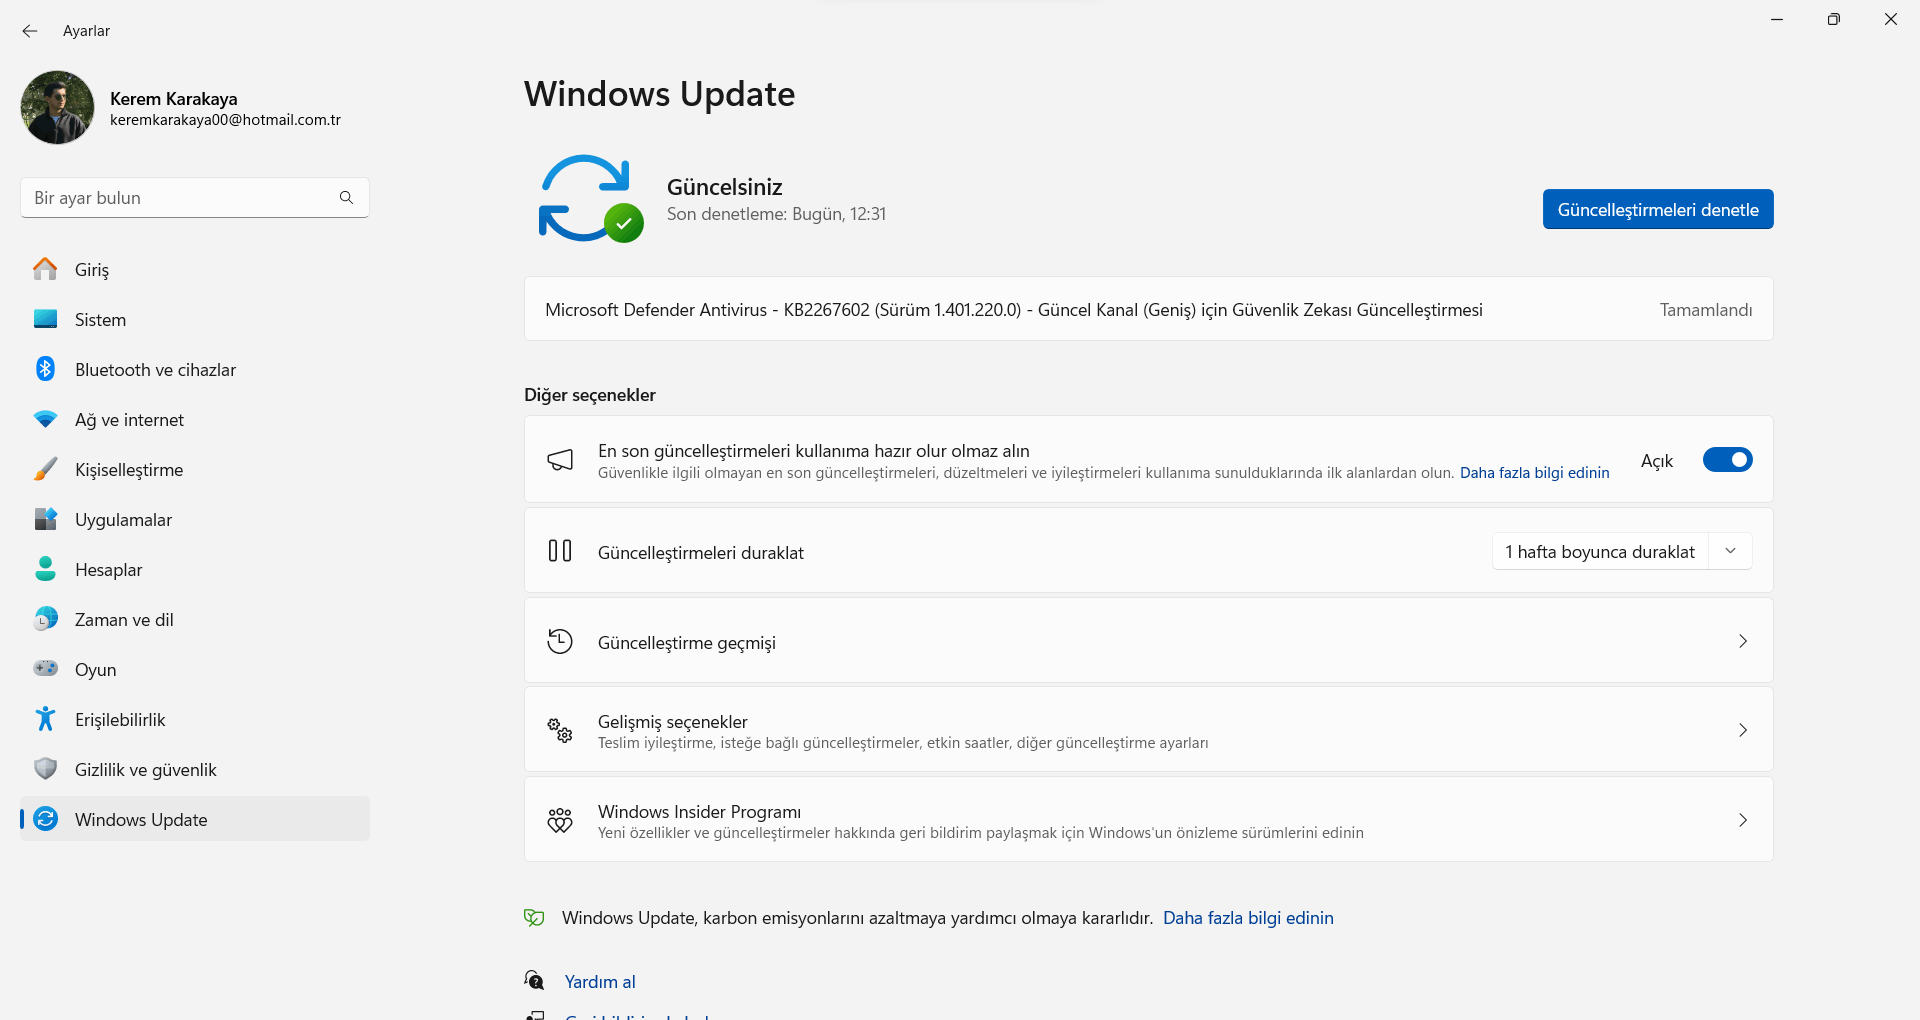The width and height of the screenshot is (1920, 1020).
Task: Expand Güncelleştirme geçmişi chevron
Action: tap(1743, 641)
